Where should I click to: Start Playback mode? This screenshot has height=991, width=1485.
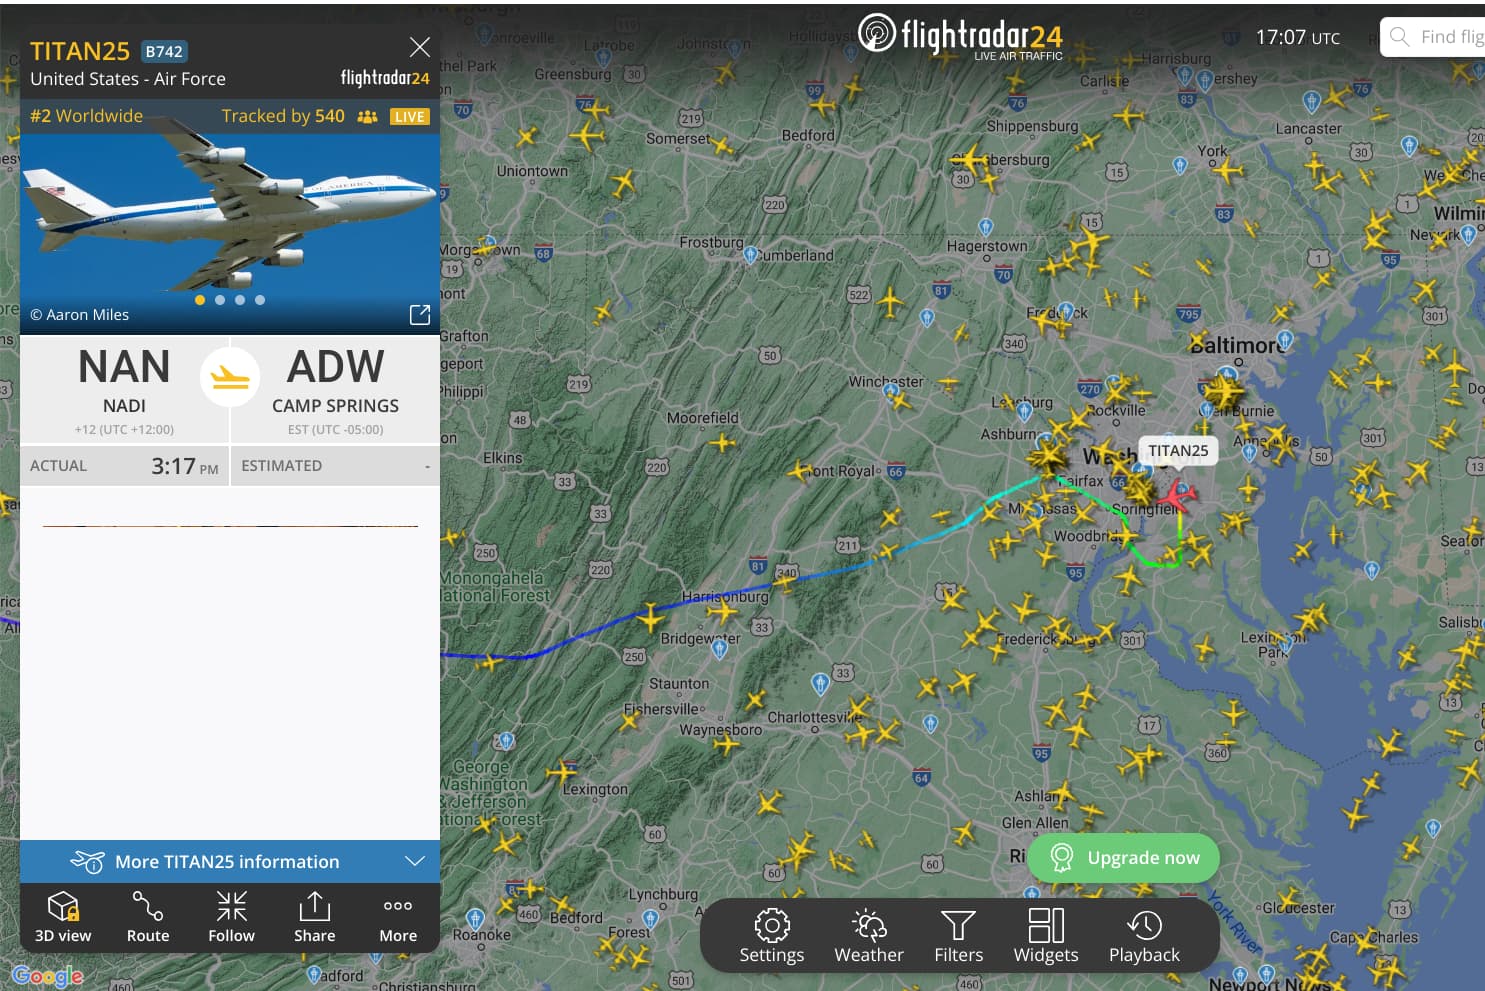(x=1144, y=936)
